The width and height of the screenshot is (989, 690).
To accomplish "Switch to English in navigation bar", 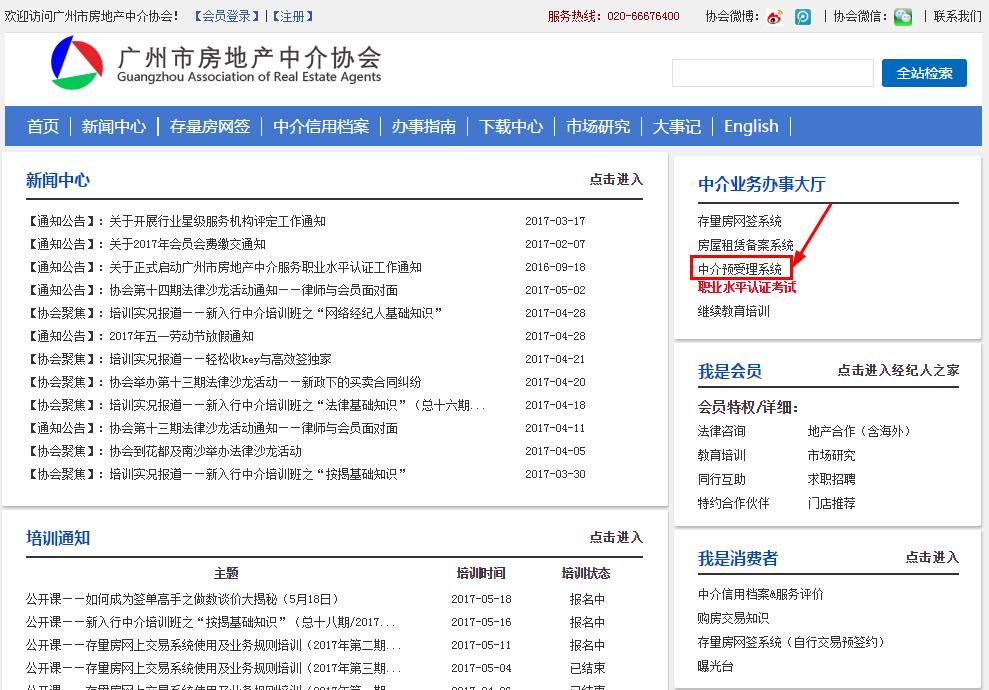I will pyautogui.click(x=751, y=127).
